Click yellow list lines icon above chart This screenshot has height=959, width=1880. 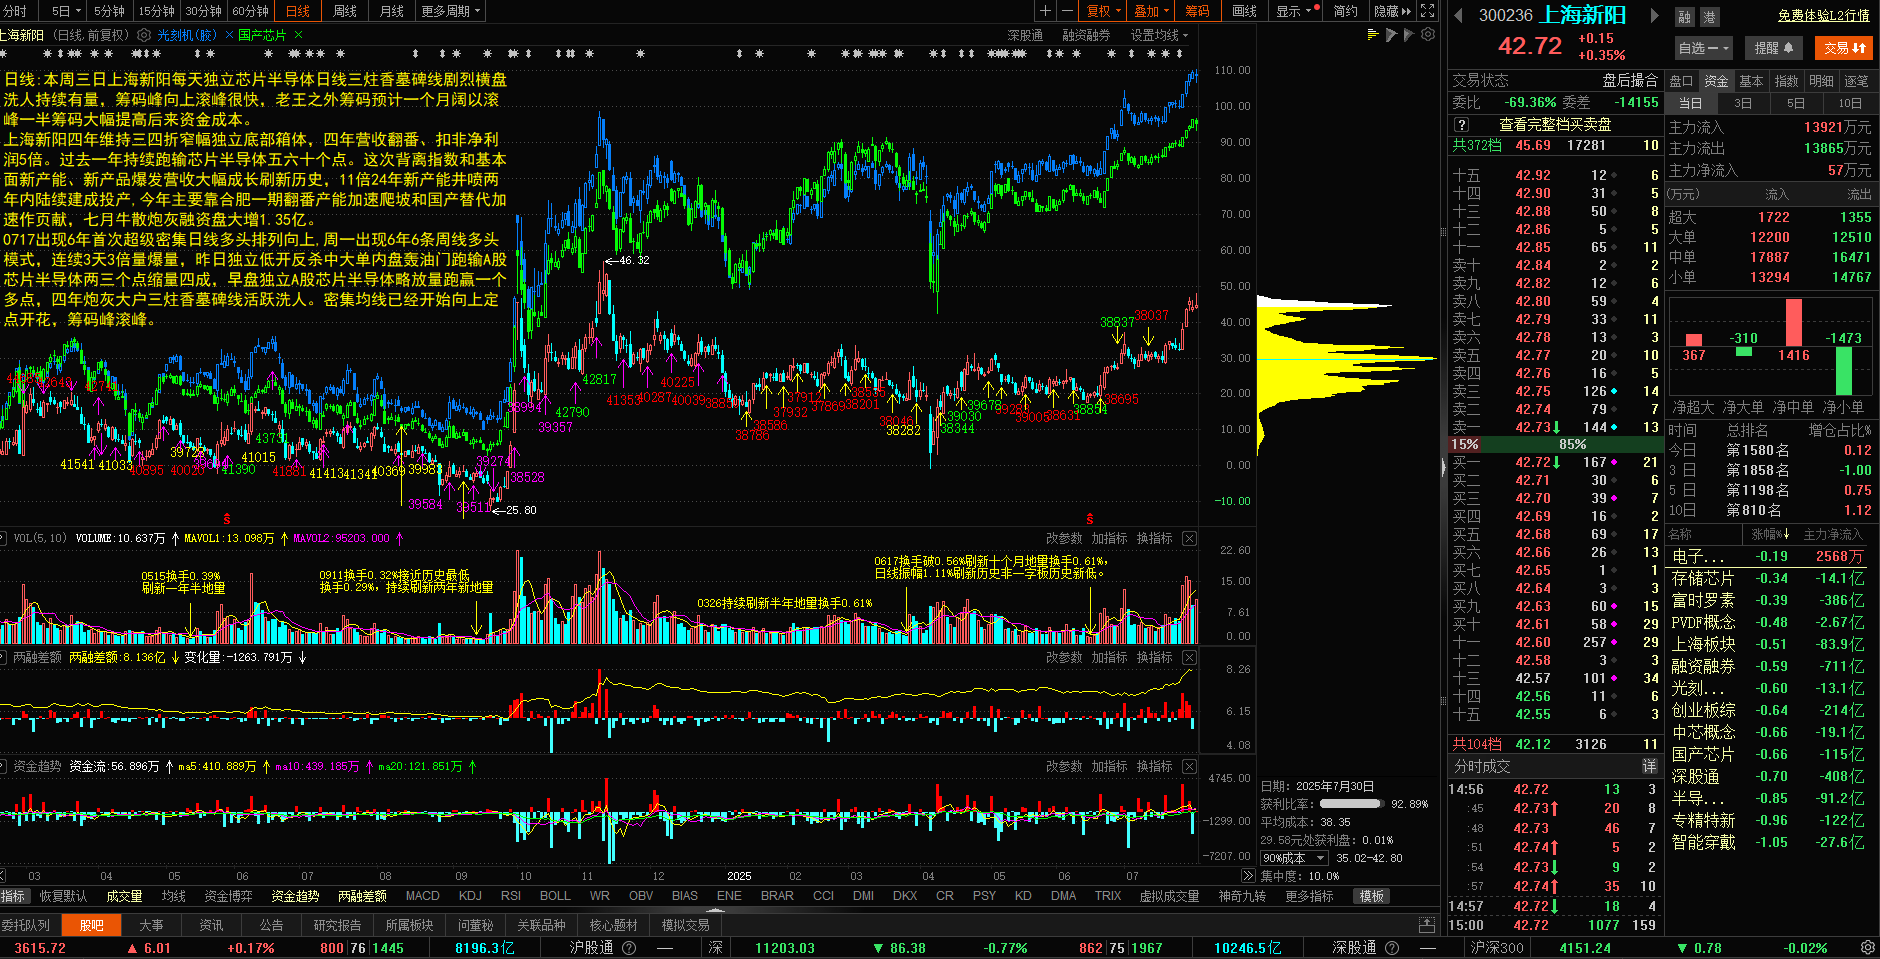[x=1373, y=34]
